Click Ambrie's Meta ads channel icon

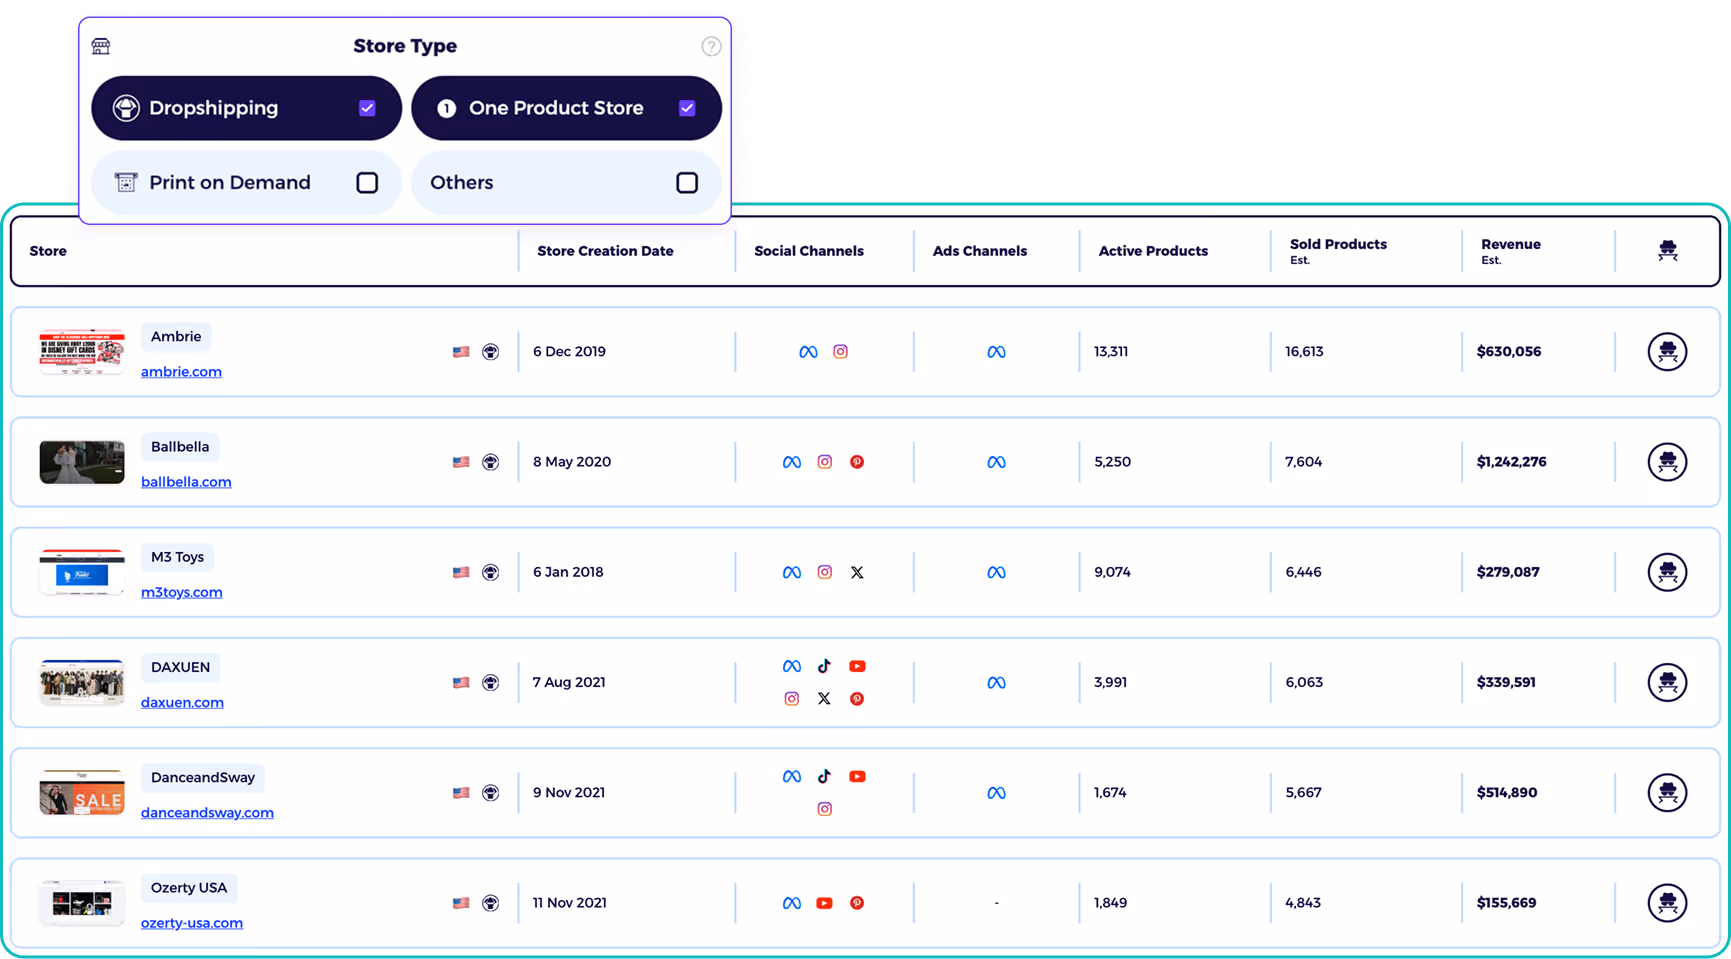coord(996,352)
